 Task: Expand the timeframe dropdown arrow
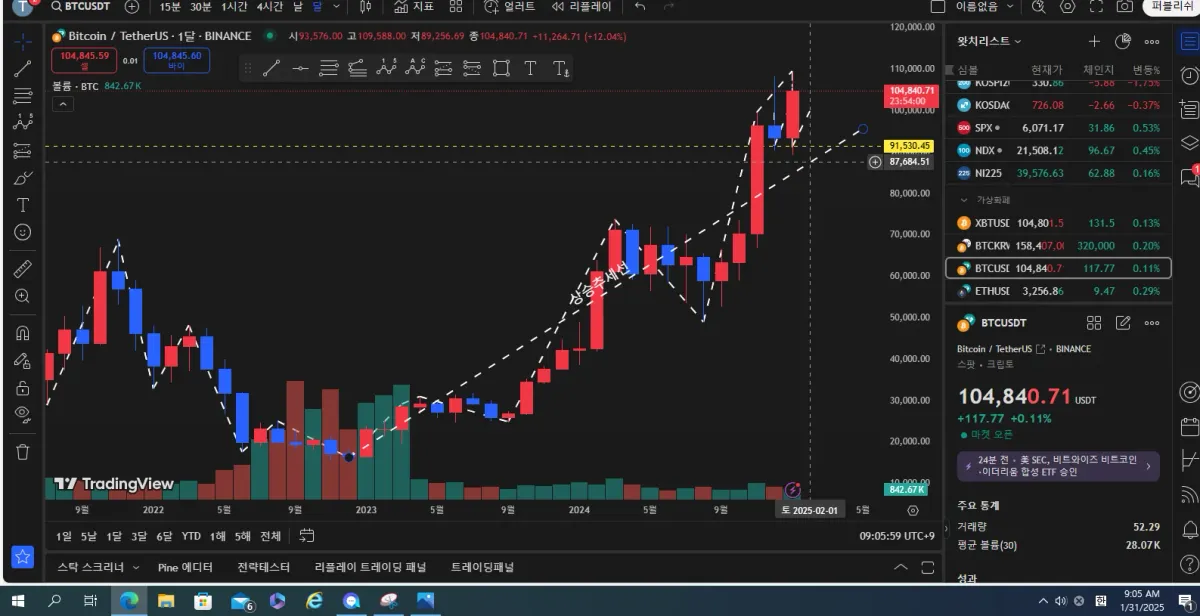point(337,7)
